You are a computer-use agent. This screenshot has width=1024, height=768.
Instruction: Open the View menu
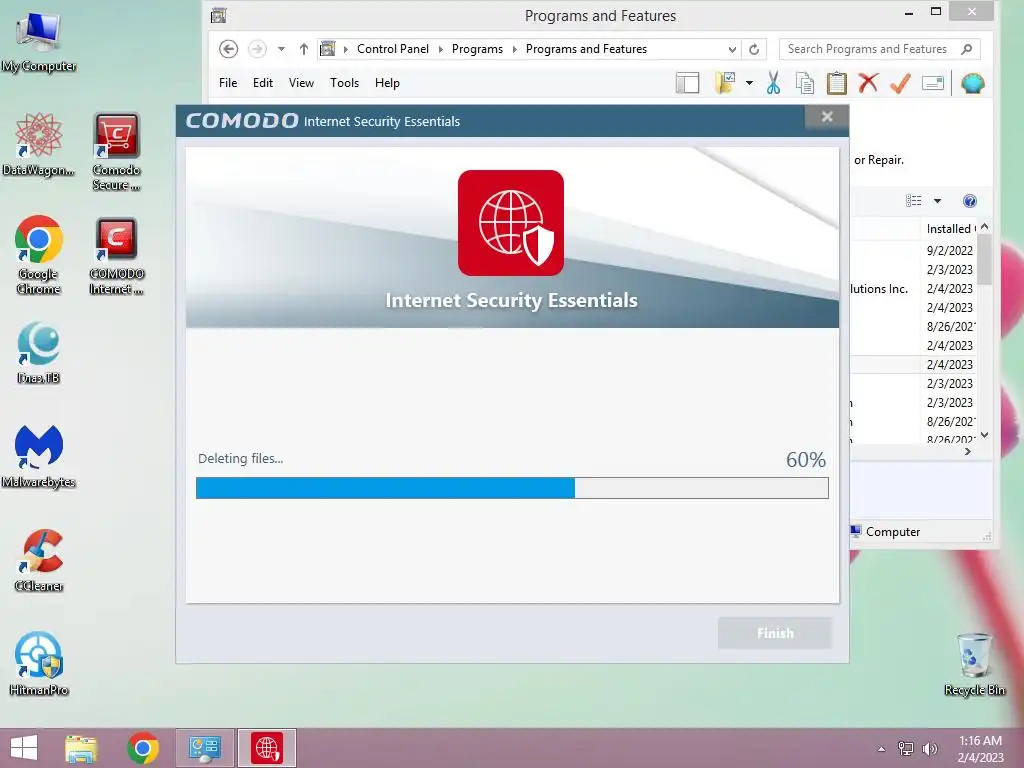coord(301,83)
